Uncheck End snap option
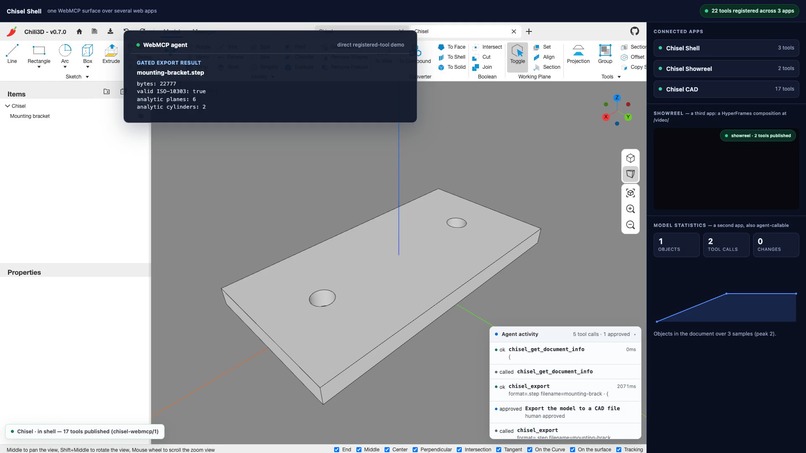Screen dimensions: 806x453 [337, 449]
